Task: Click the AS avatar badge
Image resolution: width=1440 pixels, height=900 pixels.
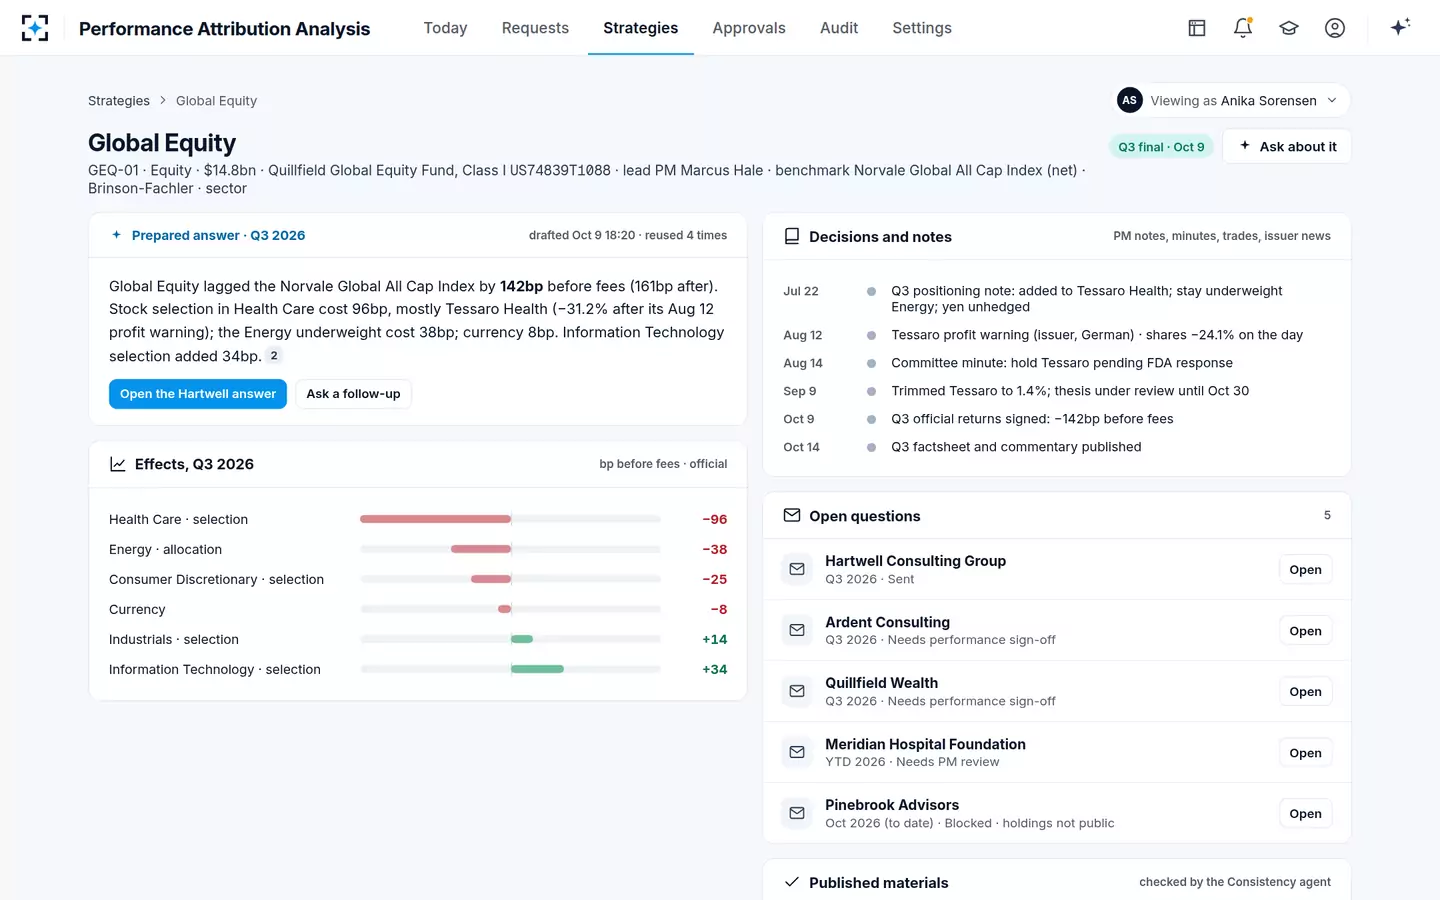Action: (1129, 100)
